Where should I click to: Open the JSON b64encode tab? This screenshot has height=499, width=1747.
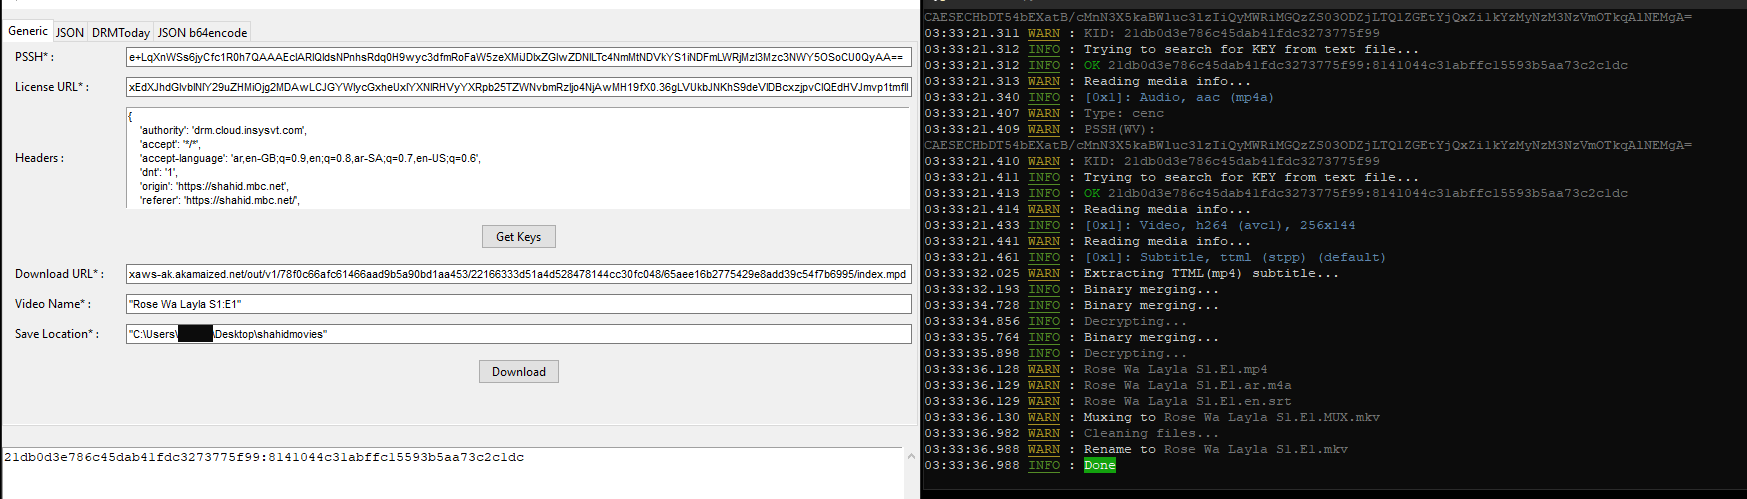coord(202,33)
